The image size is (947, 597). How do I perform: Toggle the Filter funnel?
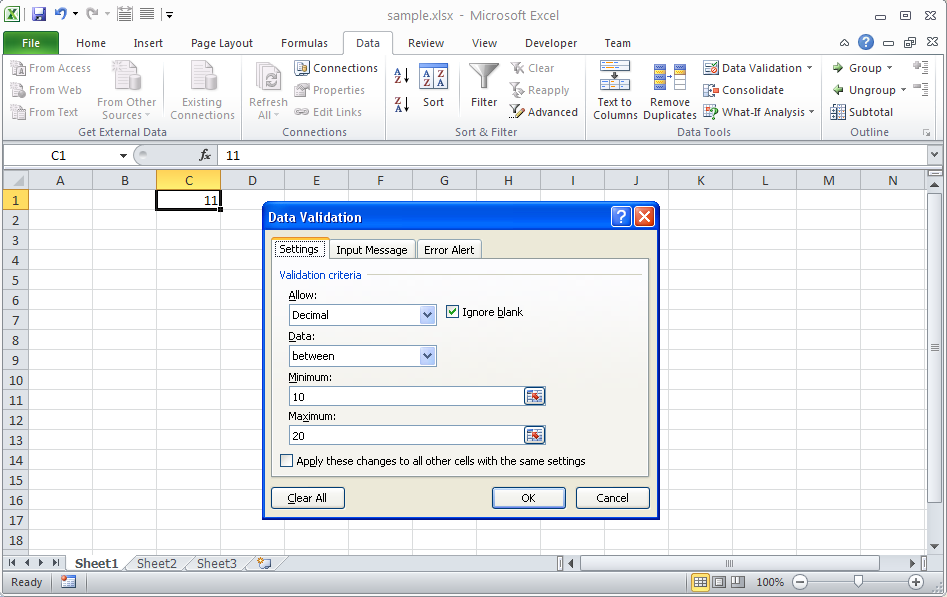(484, 86)
